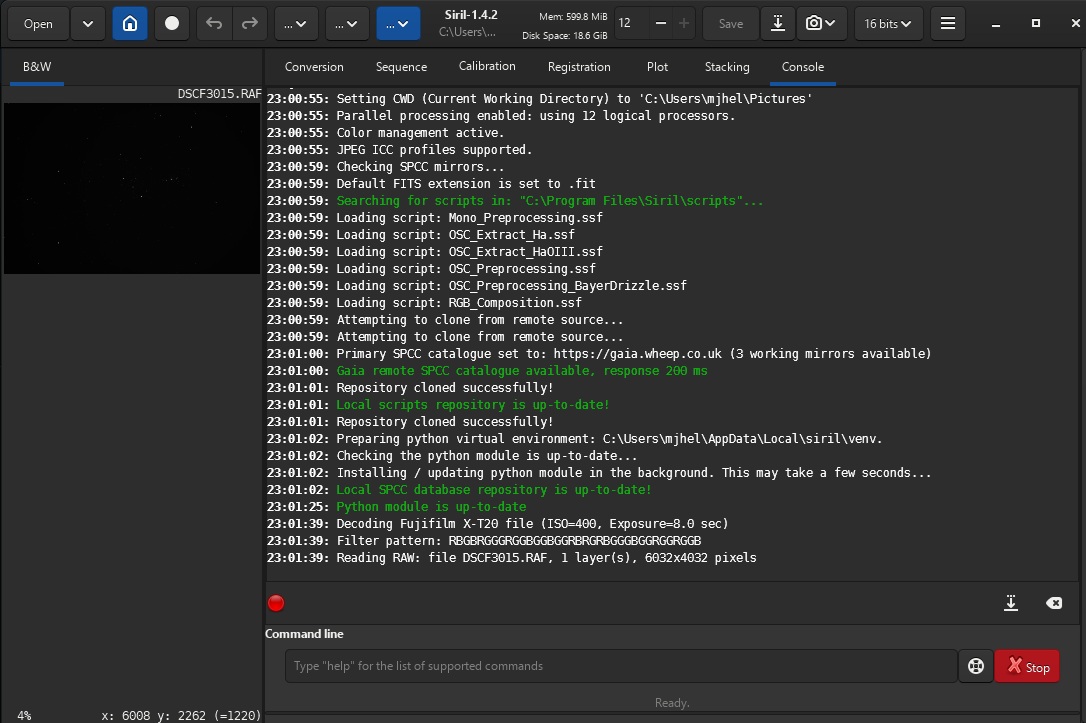Select the Calibration tab
The width and height of the screenshot is (1086, 723).
coord(487,67)
